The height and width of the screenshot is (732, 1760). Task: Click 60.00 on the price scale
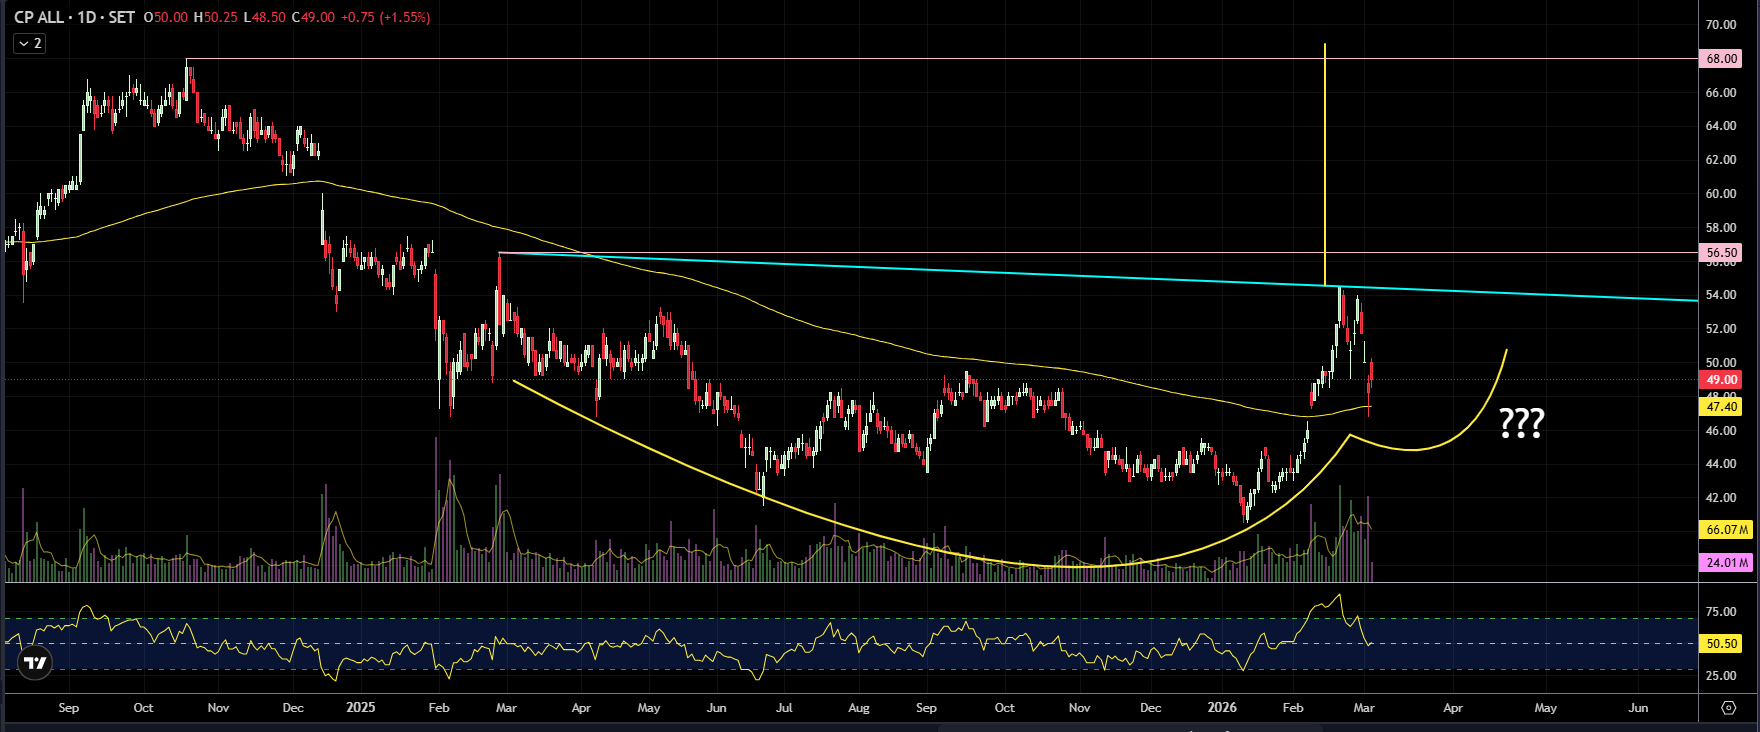pyautogui.click(x=1721, y=194)
